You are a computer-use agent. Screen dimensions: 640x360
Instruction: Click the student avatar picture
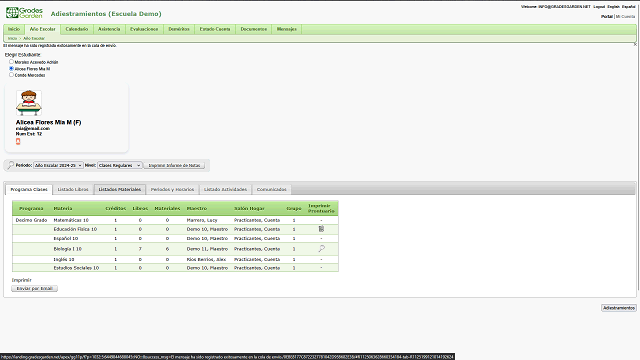[x=29, y=102]
